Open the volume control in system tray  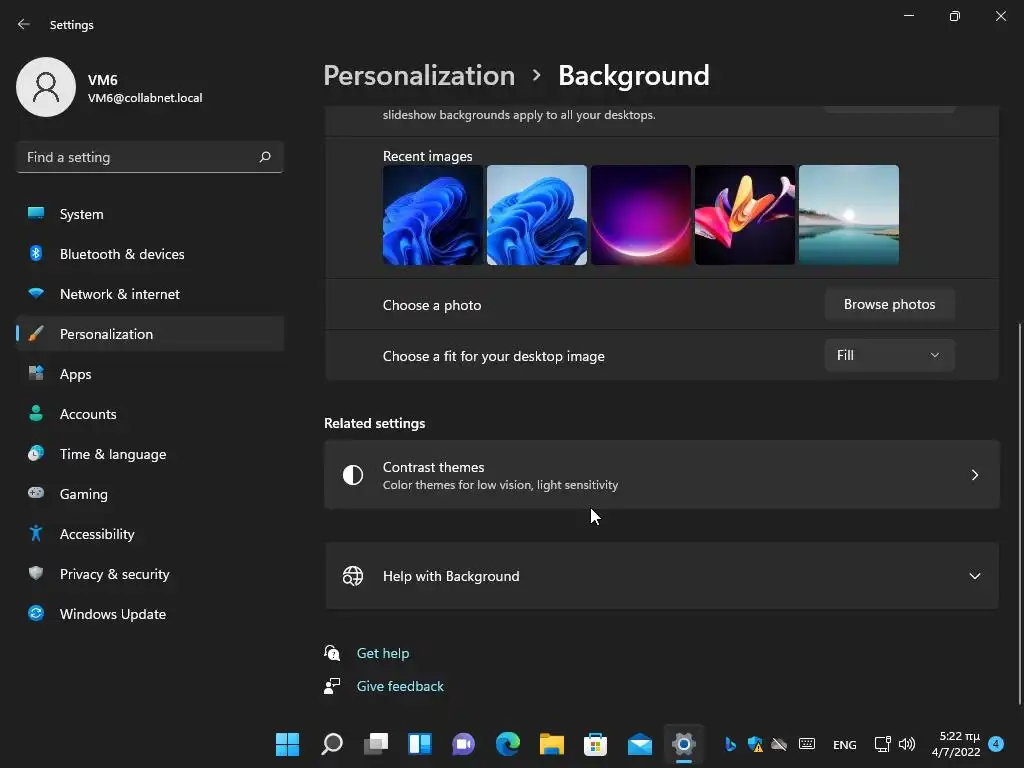(x=907, y=744)
